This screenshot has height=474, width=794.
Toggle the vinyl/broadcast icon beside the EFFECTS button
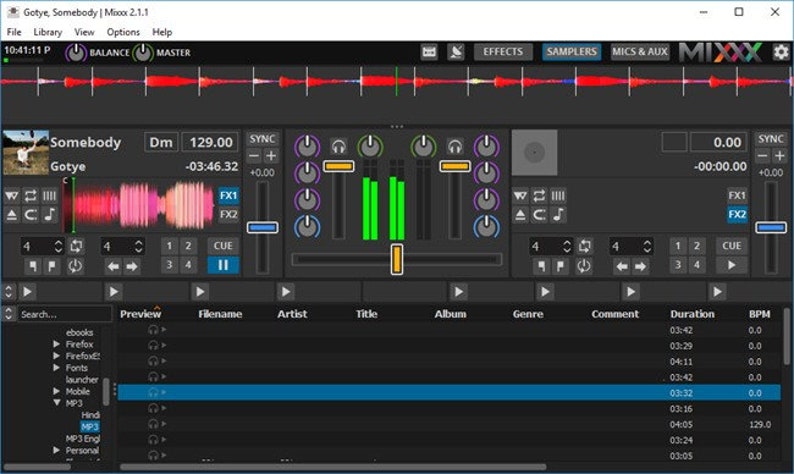pos(456,52)
